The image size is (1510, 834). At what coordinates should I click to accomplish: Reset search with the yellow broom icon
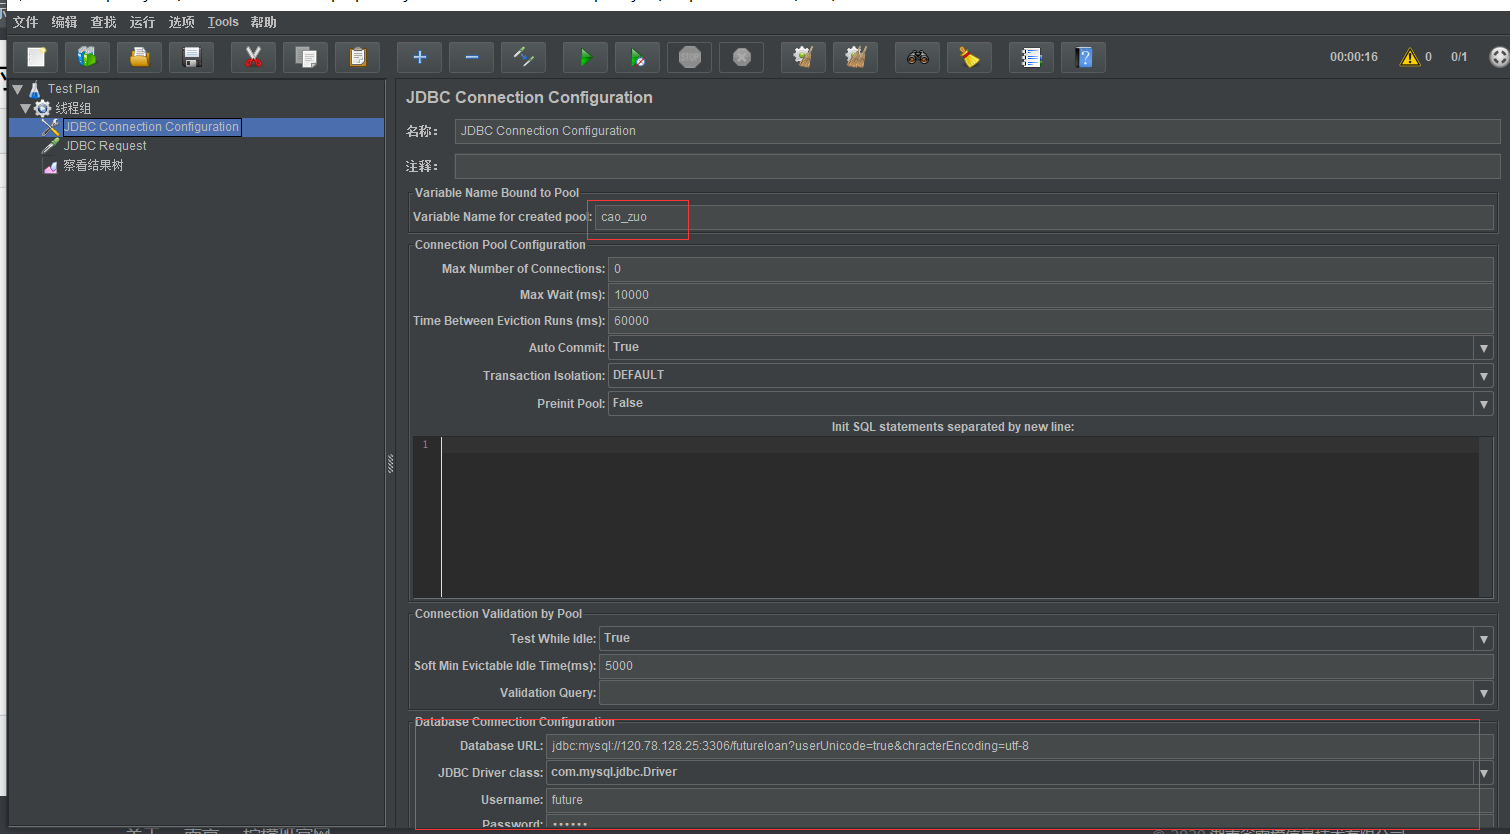coord(970,57)
